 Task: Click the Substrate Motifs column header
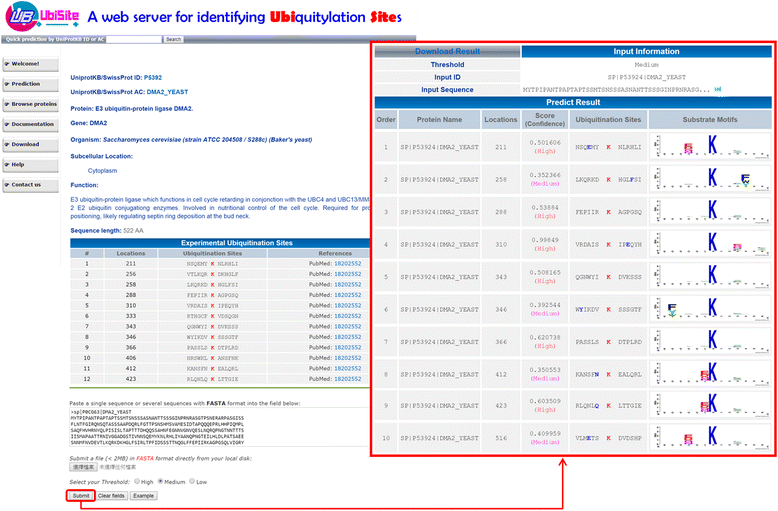pyautogui.click(x=710, y=120)
